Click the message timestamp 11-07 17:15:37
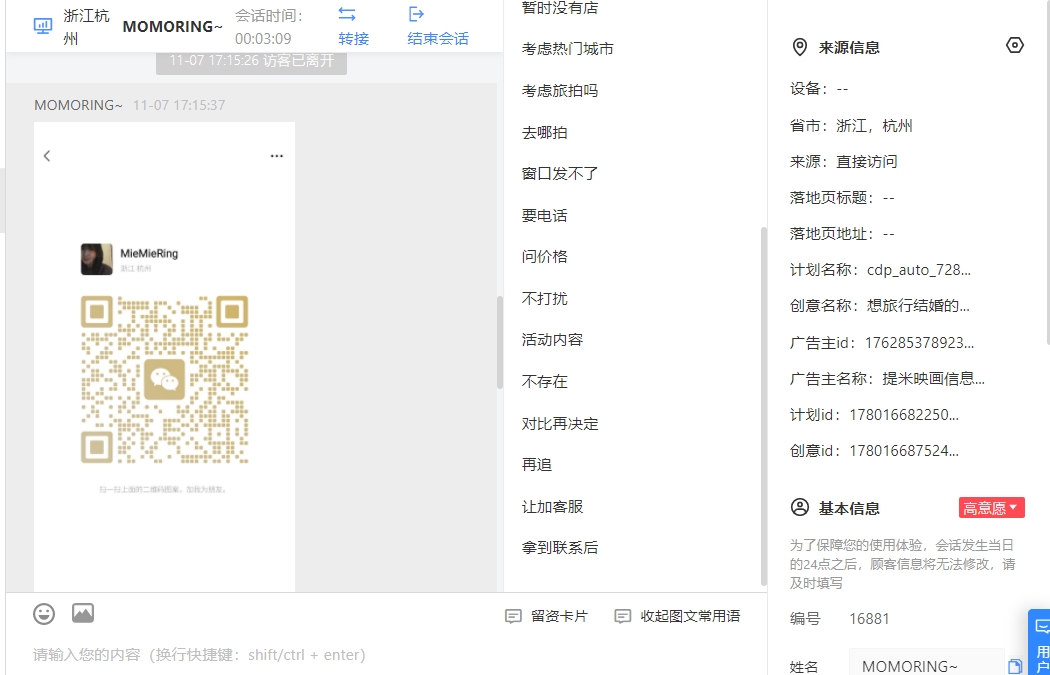1050x675 pixels. click(x=179, y=105)
